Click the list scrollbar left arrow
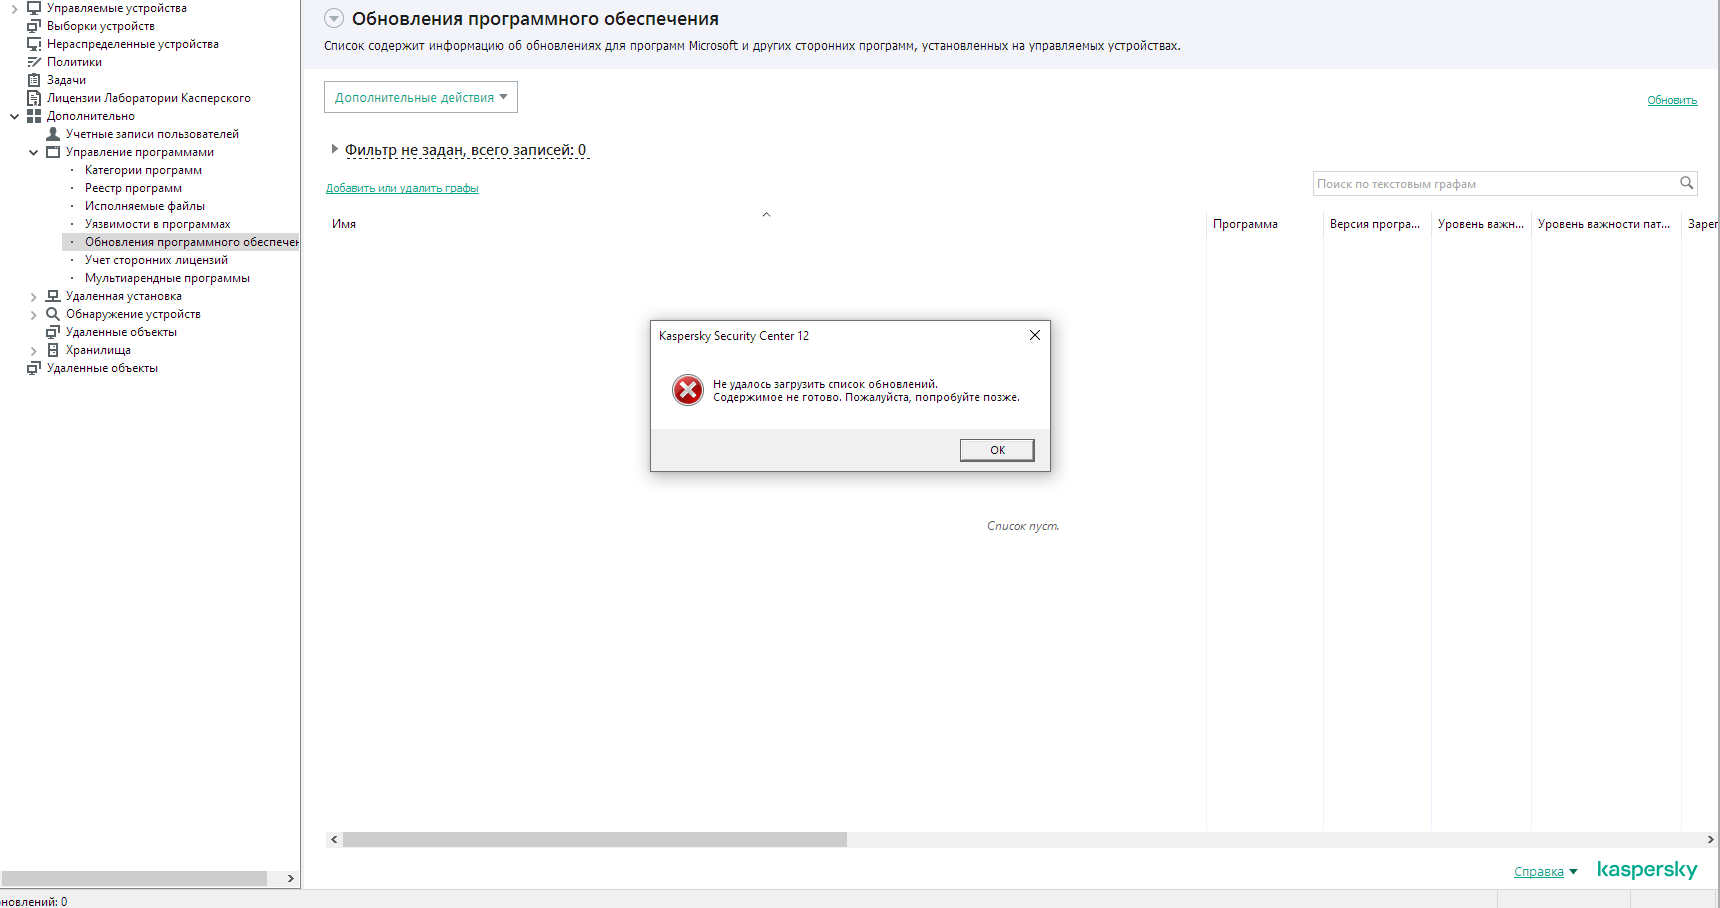This screenshot has height=908, width=1720. point(334,840)
